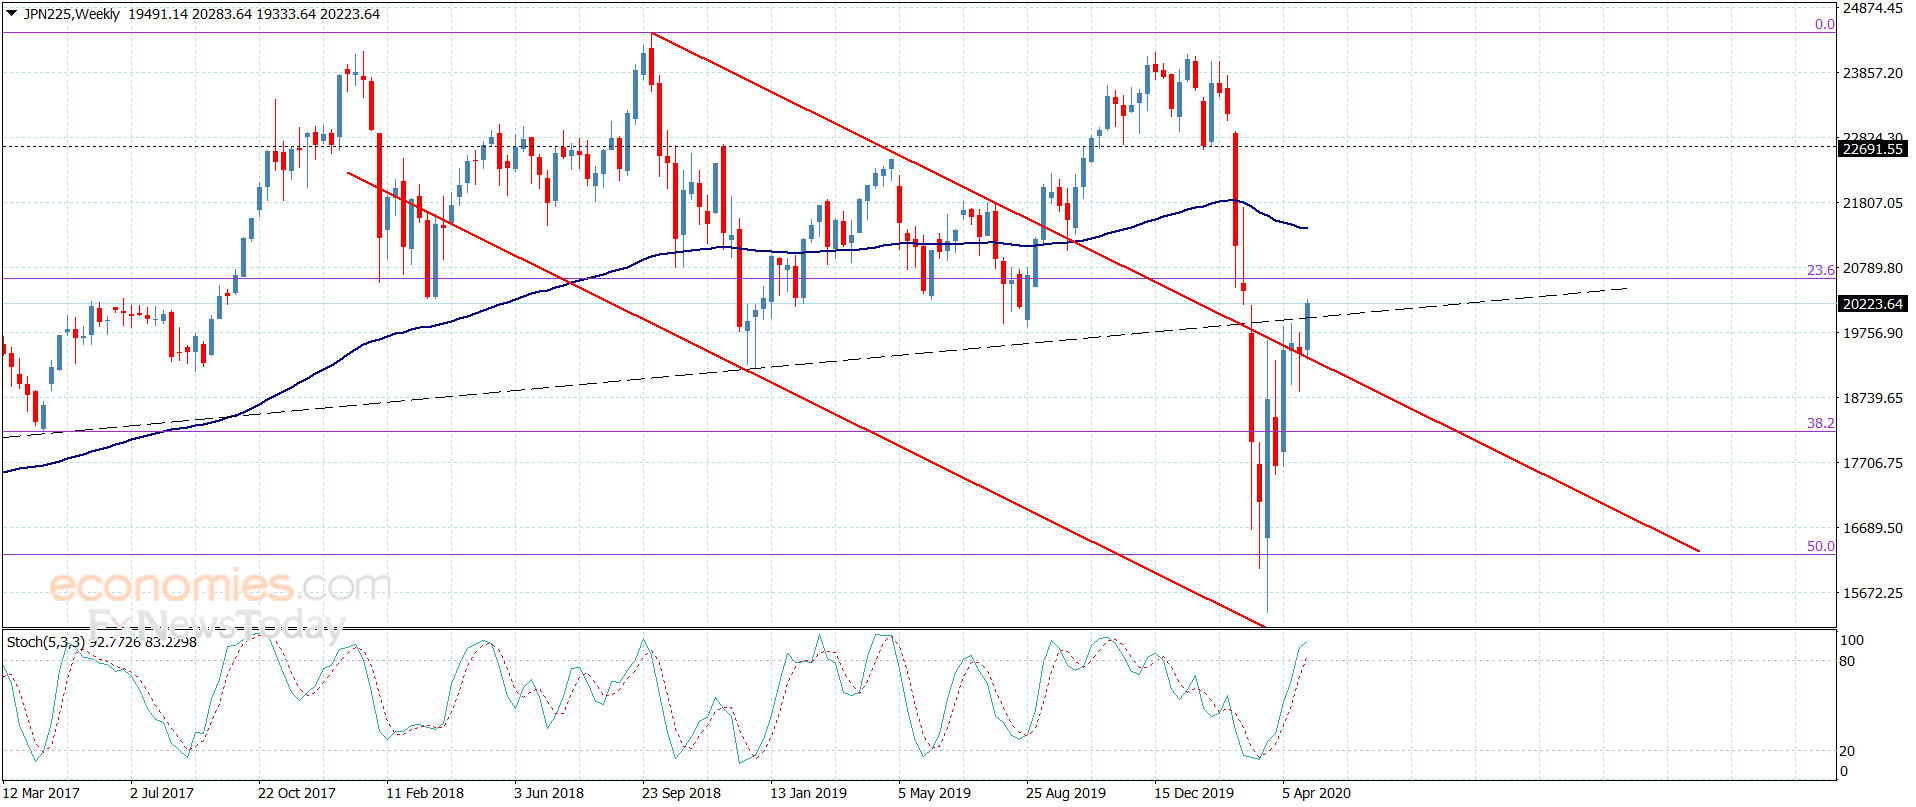Click the 0.0 Fibonacci level label
Screen dimensions: 1916x807
1825,25
